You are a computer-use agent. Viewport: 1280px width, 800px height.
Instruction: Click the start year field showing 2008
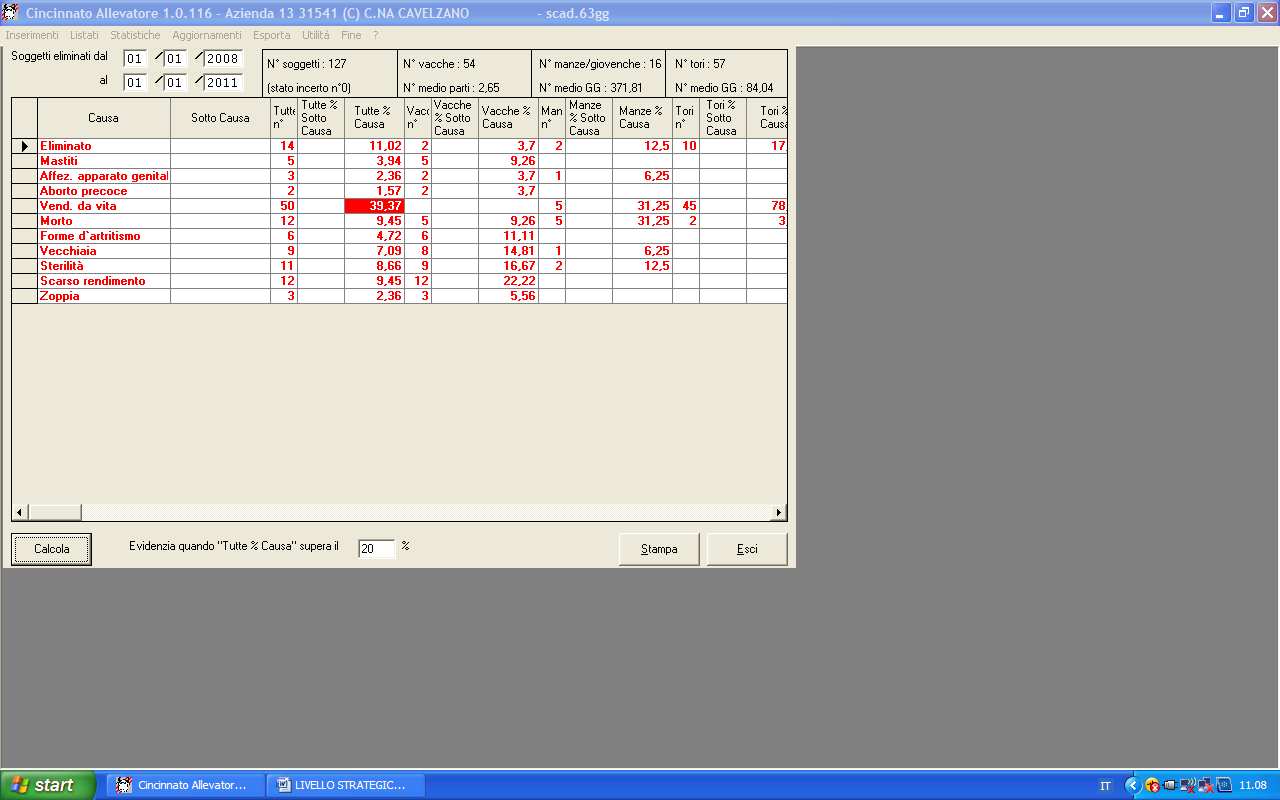pyautogui.click(x=222, y=59)
